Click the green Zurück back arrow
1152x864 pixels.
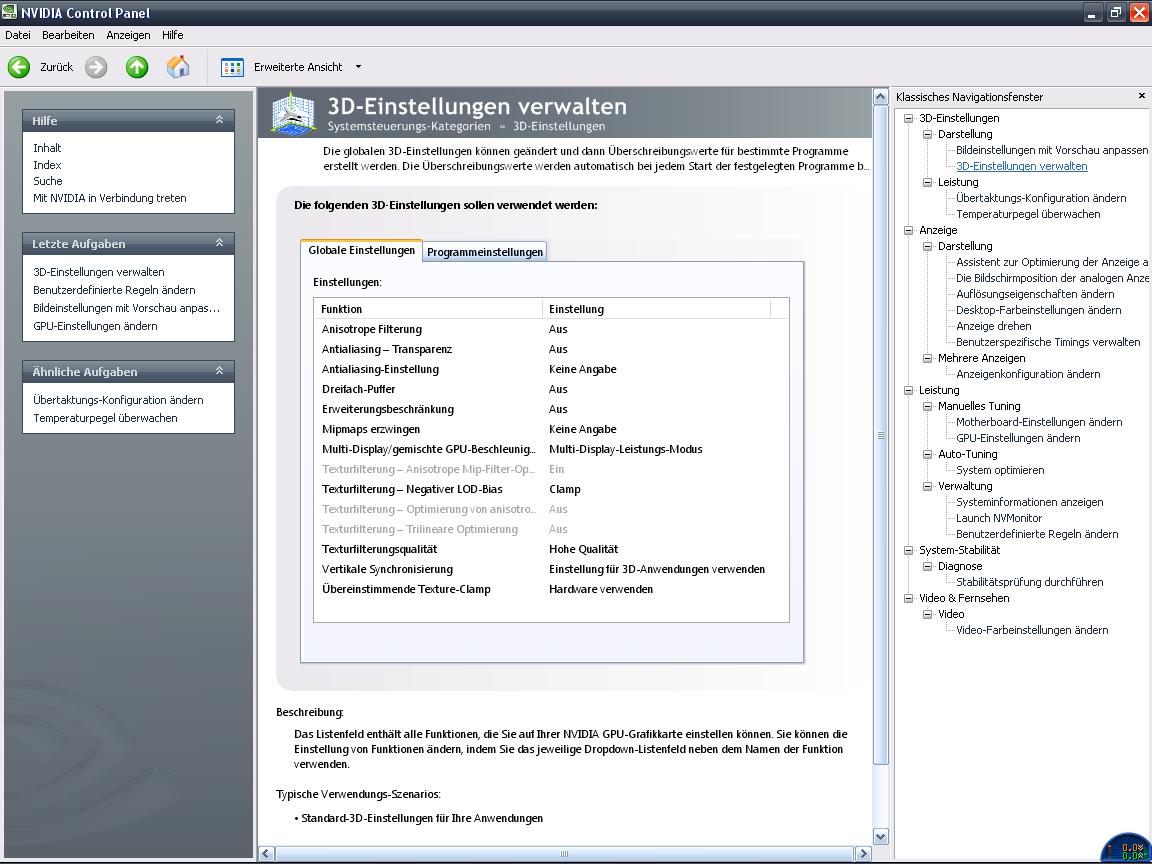pyautogui.click(x=19, y=67)
